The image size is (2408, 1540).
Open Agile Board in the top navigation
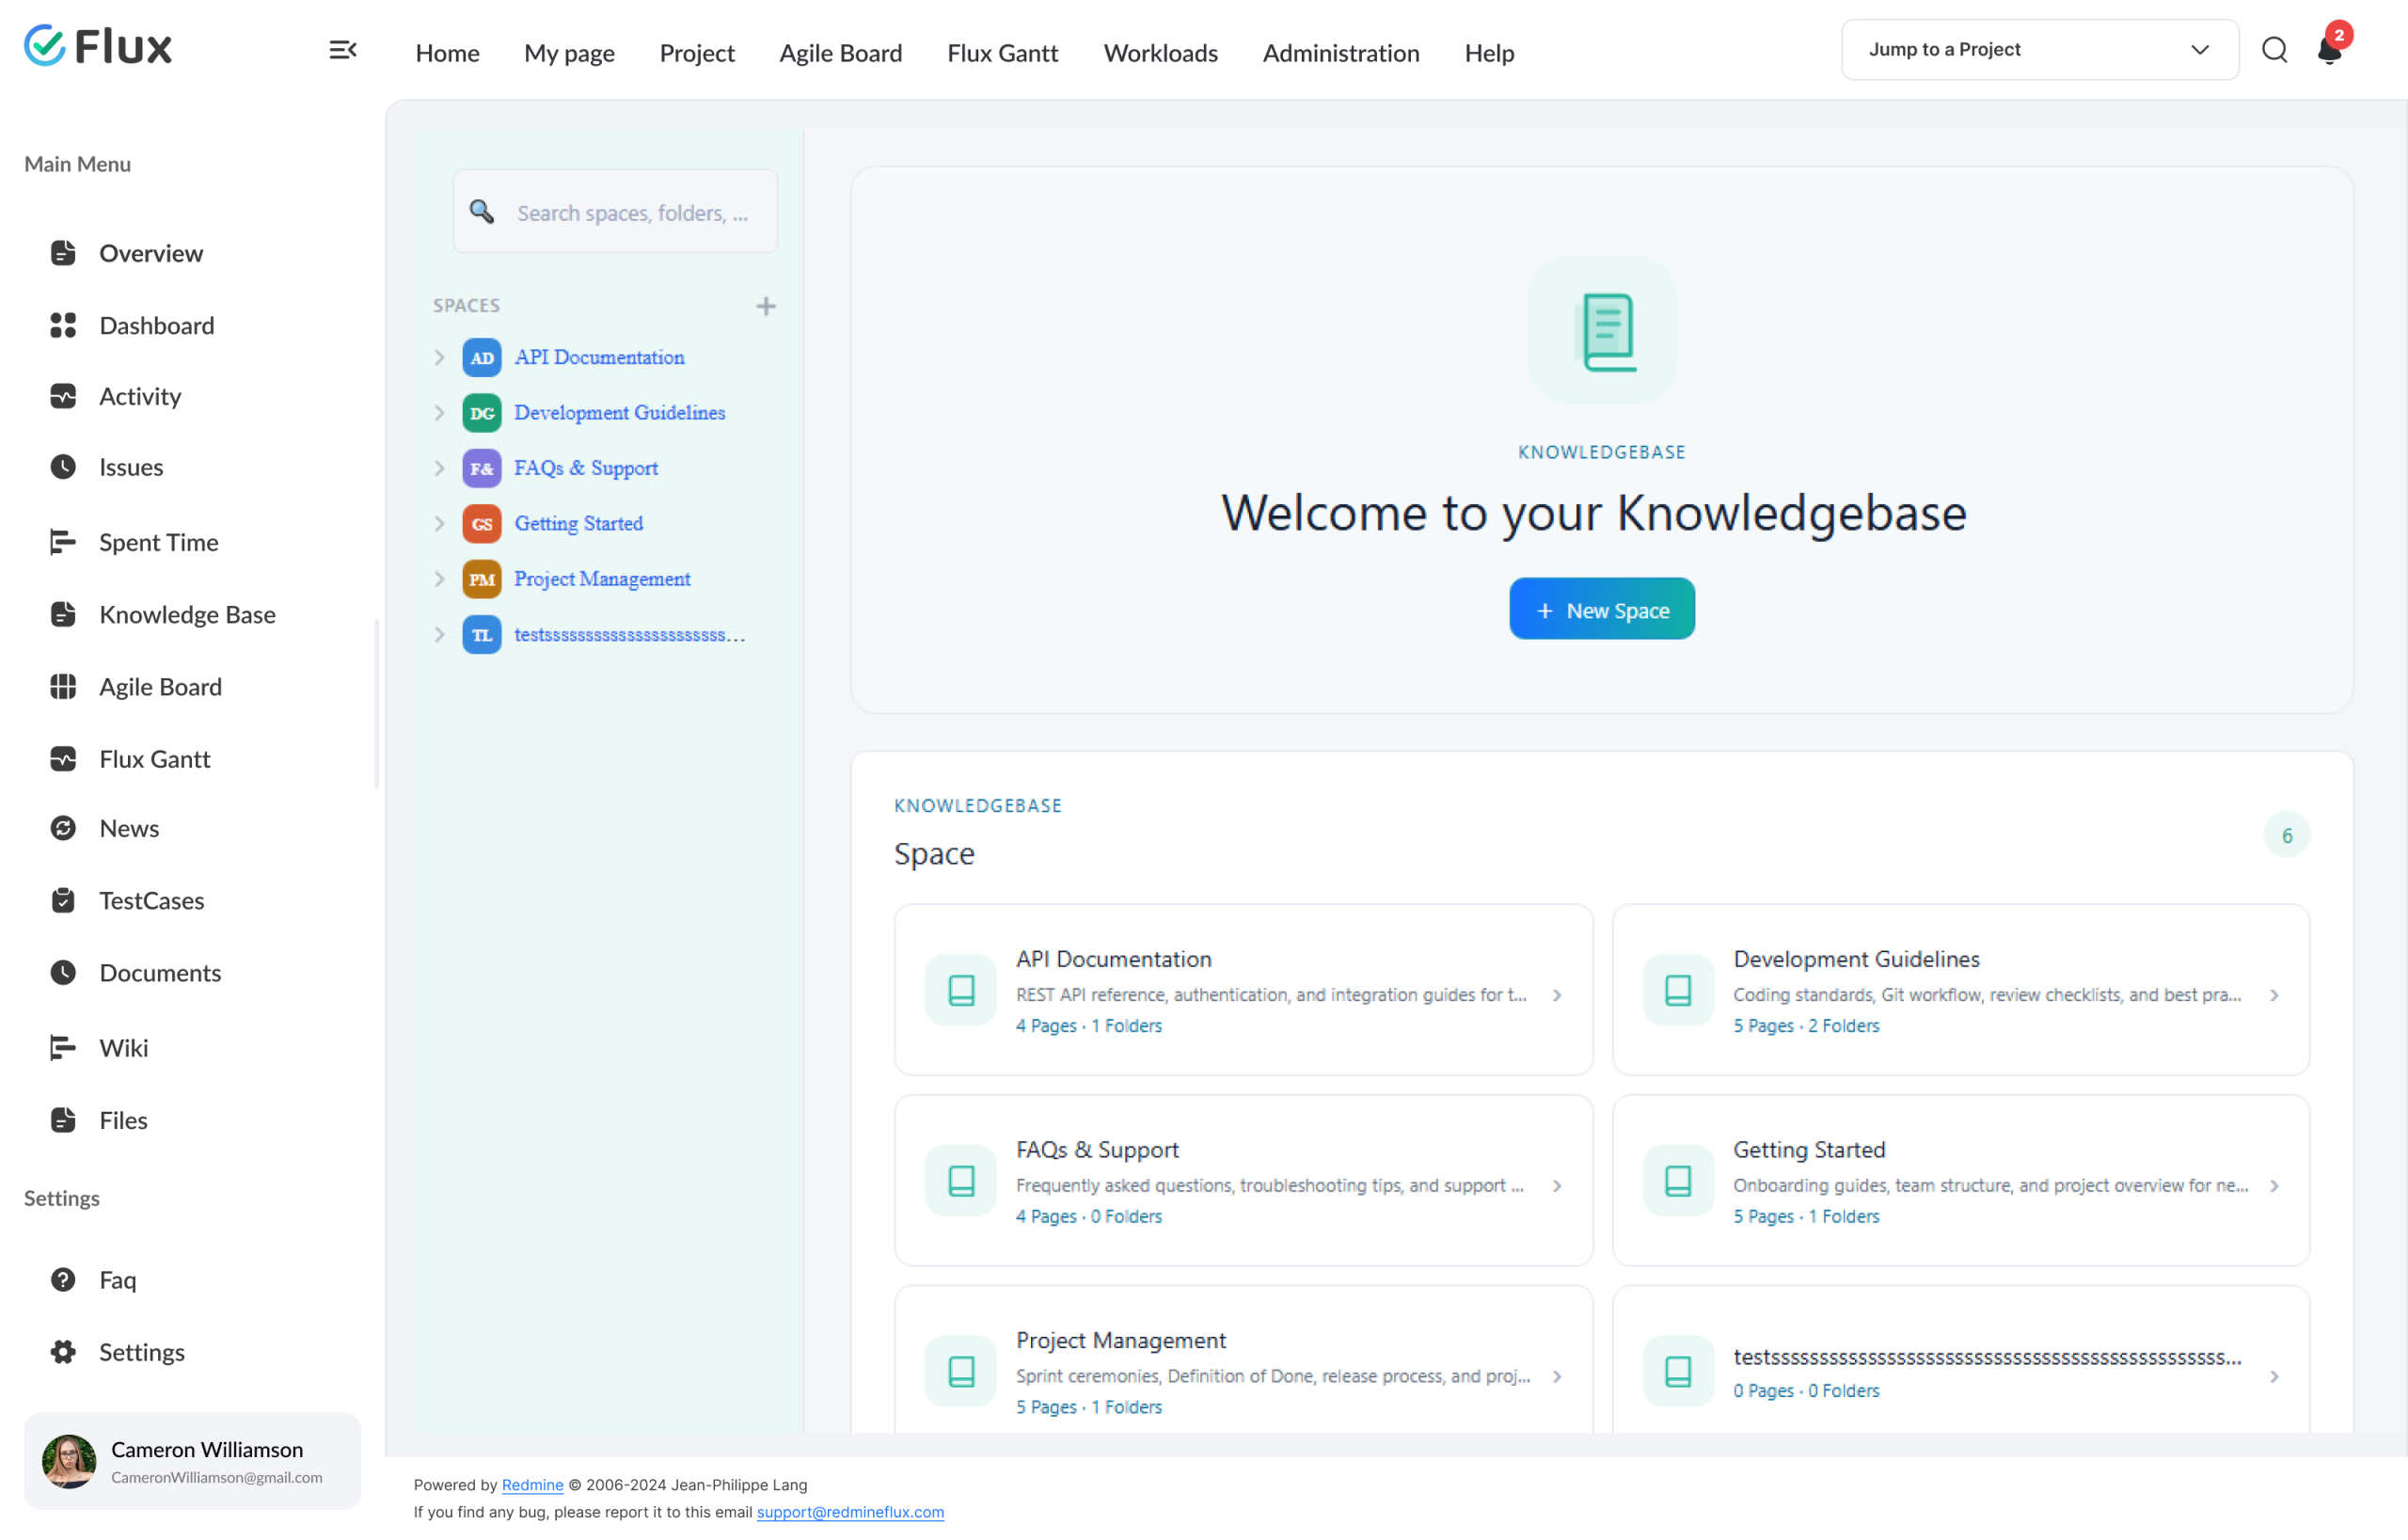coord(840,53)
